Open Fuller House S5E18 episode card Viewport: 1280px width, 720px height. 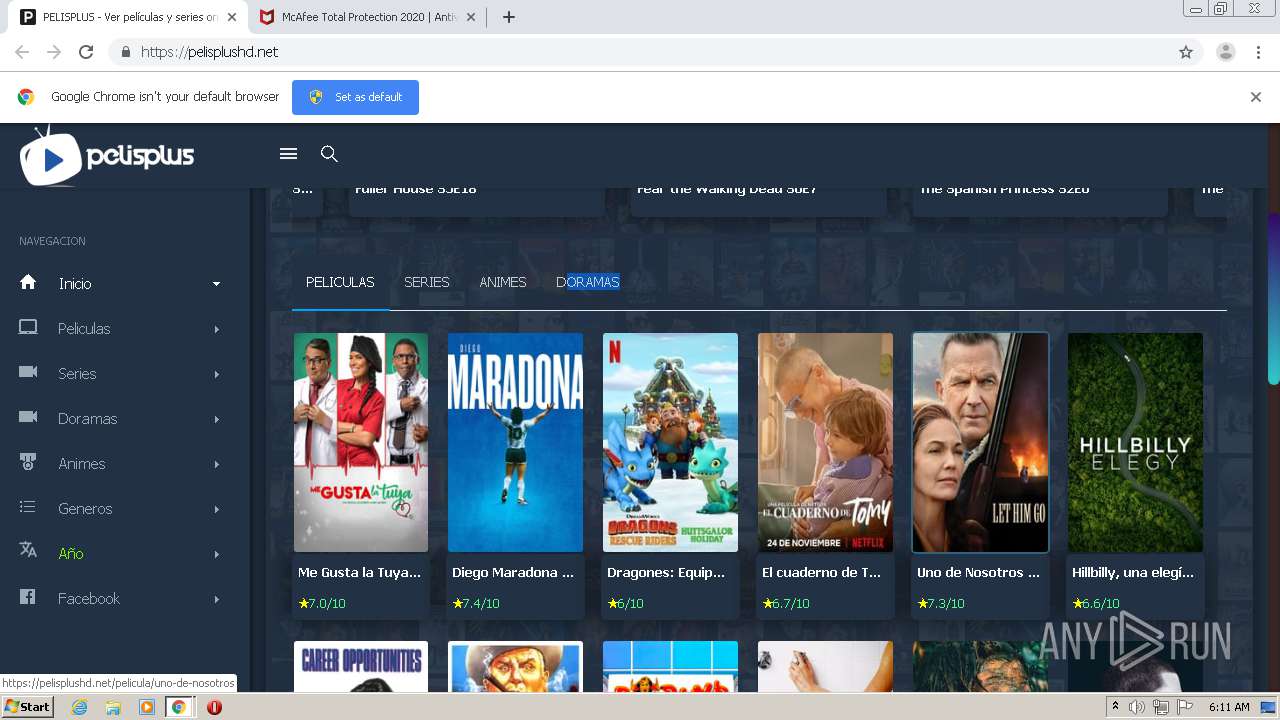[x=477, y=200]
